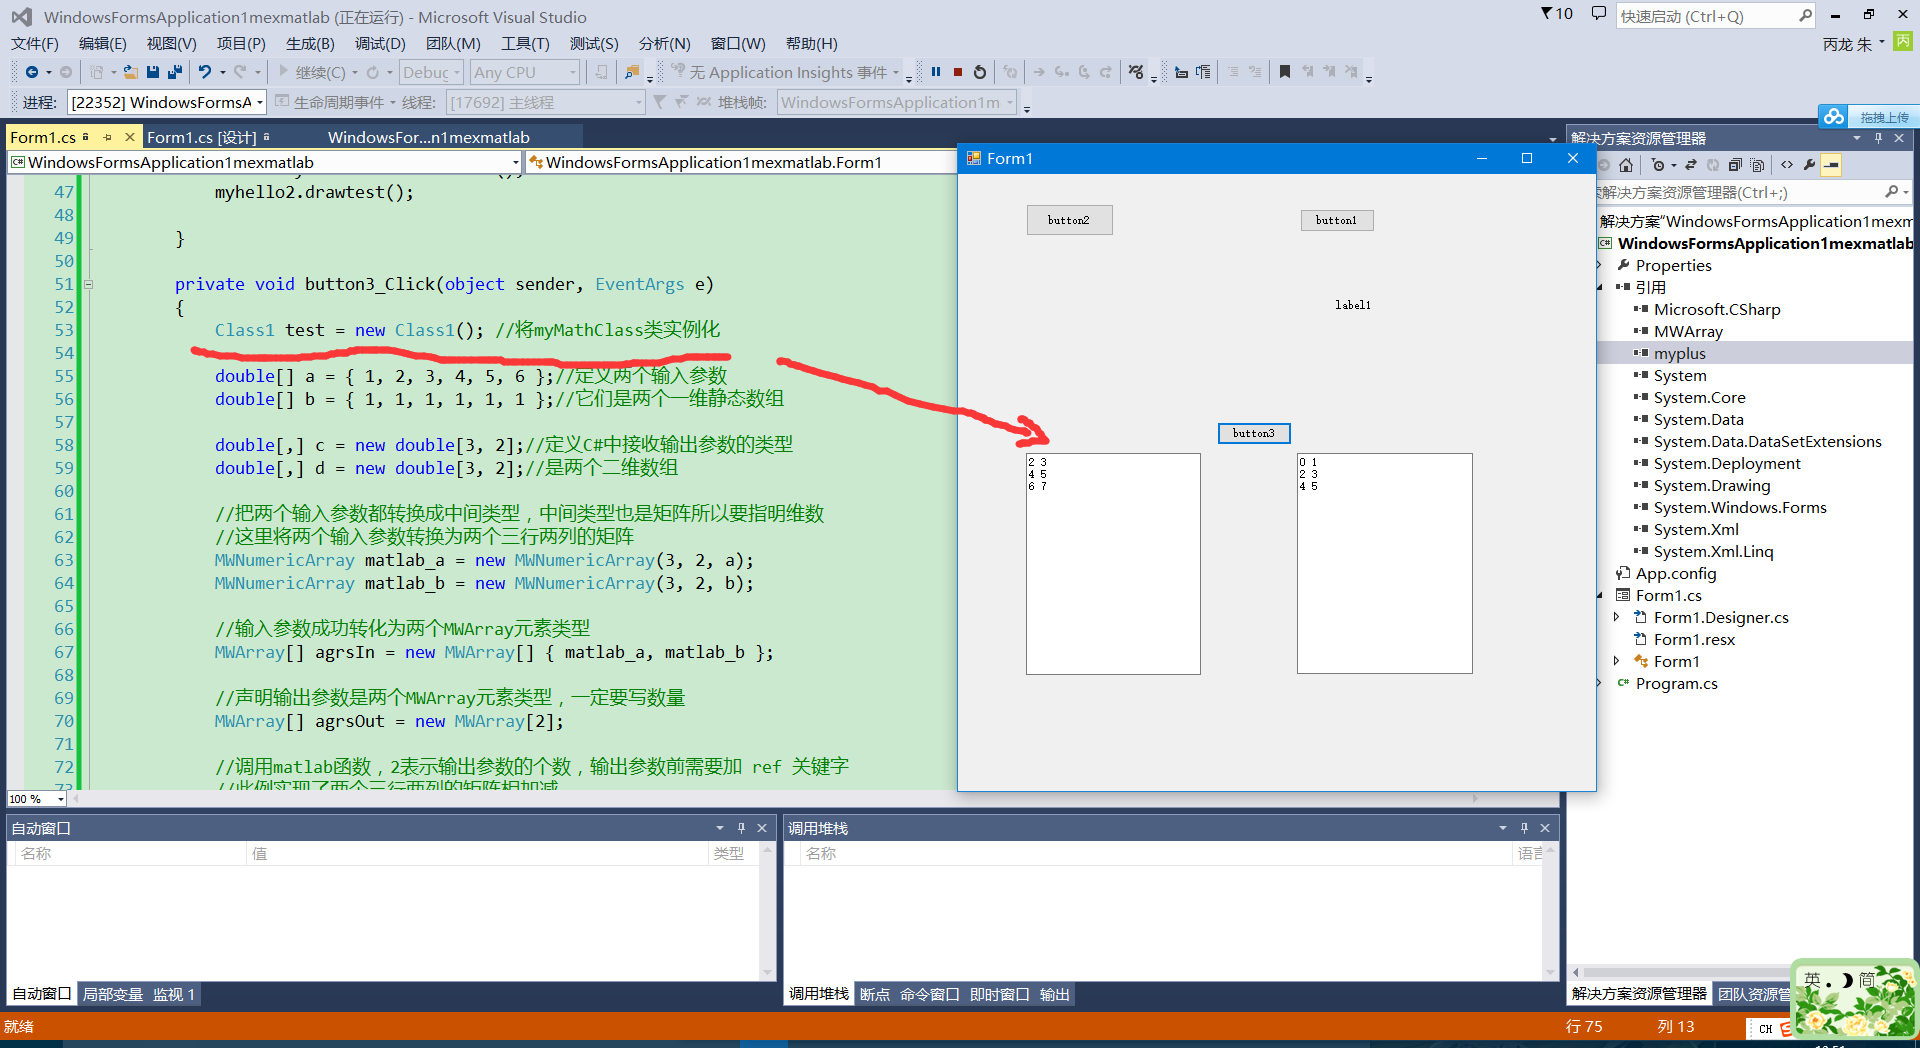Select the Properties node in Solution Explorer

[x=1673, y=265]
